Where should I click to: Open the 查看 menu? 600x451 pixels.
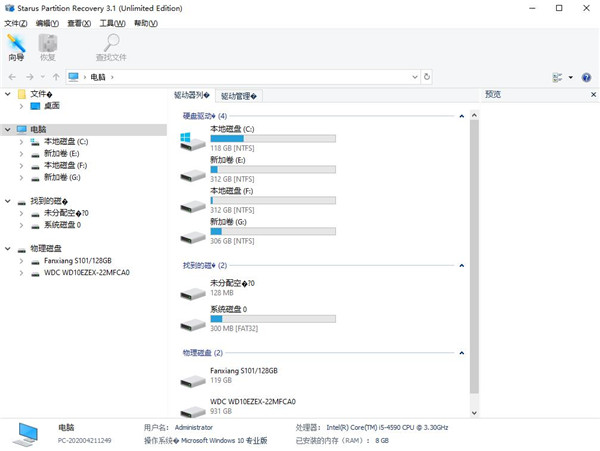coord(79,23)
